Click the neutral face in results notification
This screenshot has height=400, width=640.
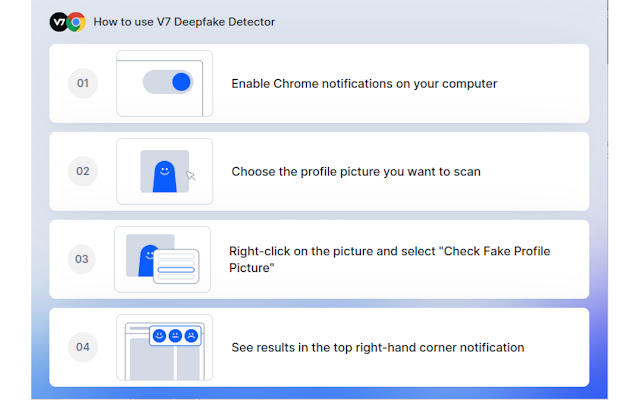(175, 336)
